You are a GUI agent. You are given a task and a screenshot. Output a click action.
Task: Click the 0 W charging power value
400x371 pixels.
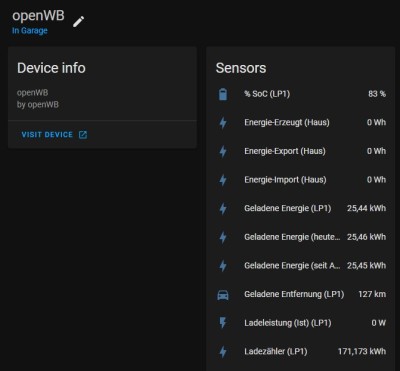pos(379,323)
